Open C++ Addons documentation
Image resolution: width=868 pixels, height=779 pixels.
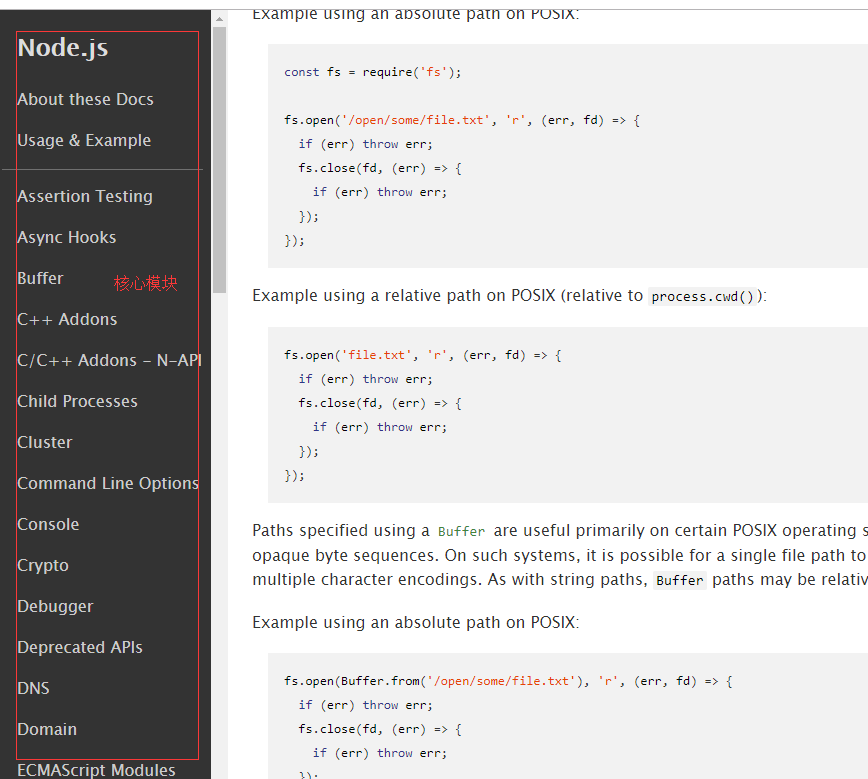coord(67,319)
